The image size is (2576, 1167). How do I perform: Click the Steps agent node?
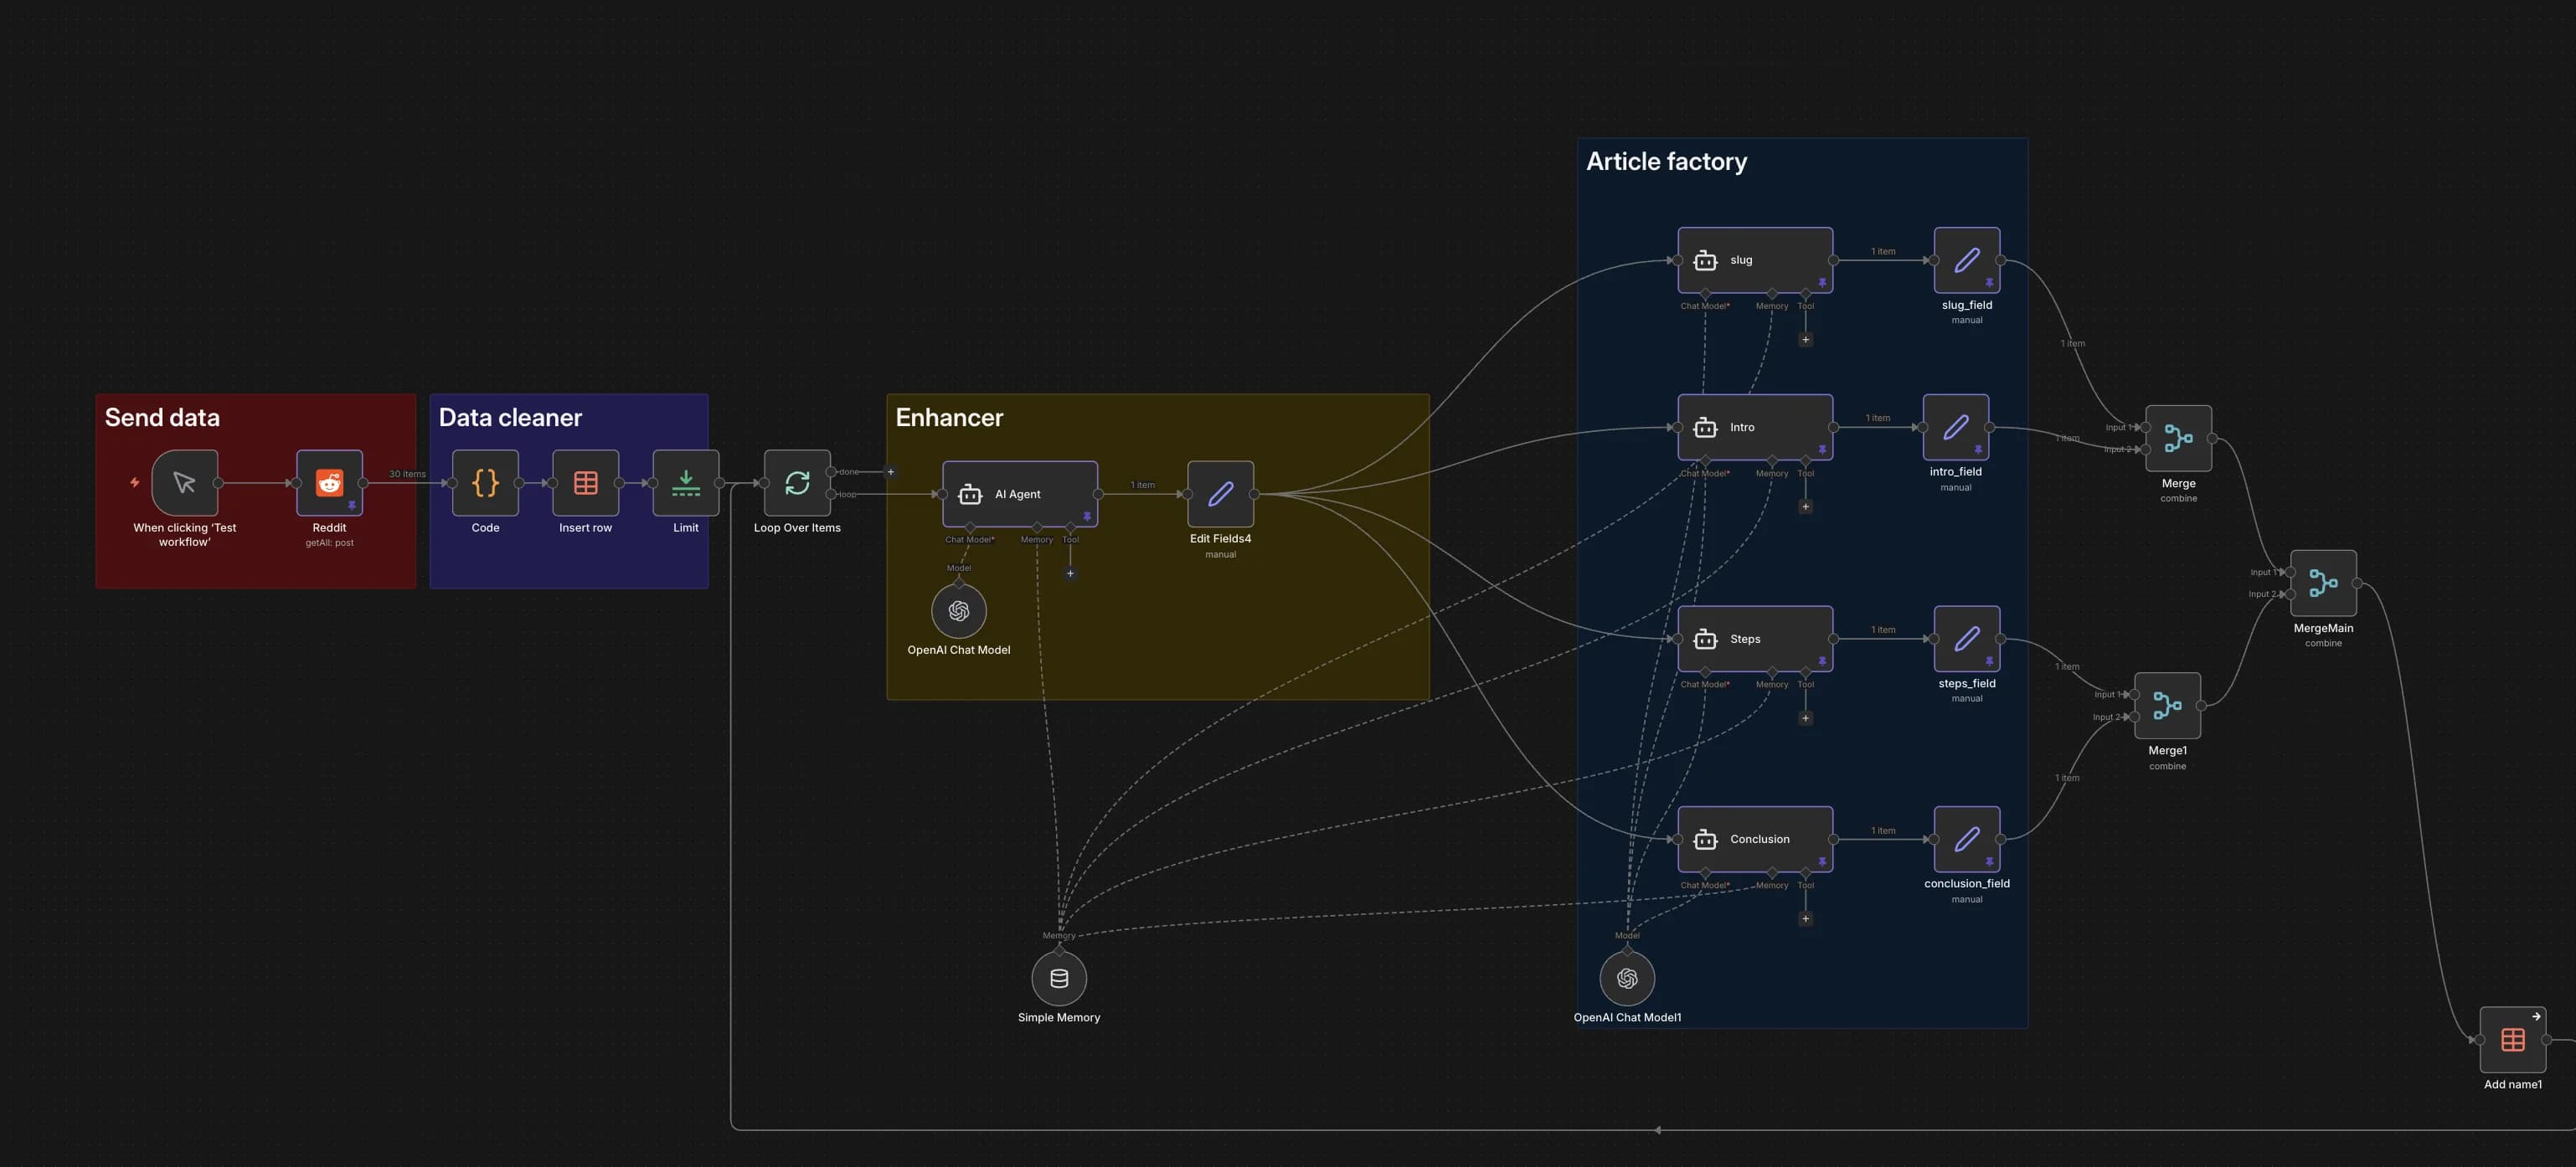coord(1755,639)
